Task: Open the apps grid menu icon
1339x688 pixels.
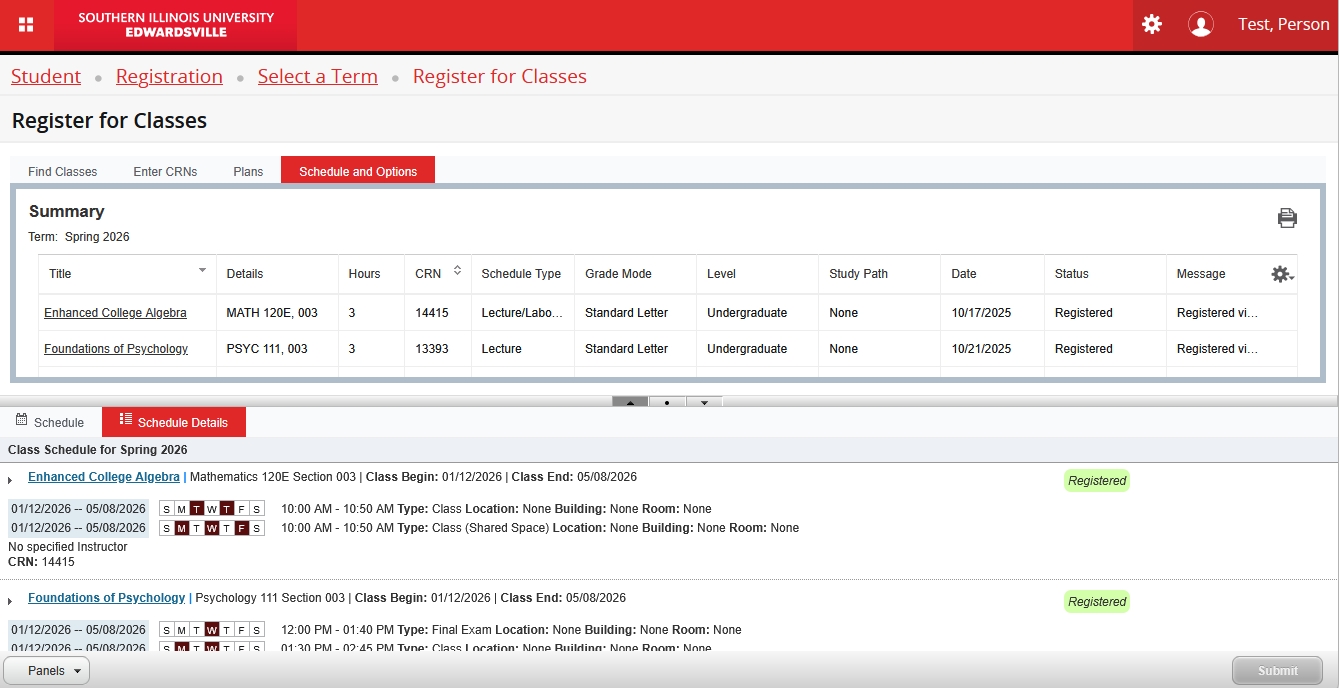Action: coord(26,25)
